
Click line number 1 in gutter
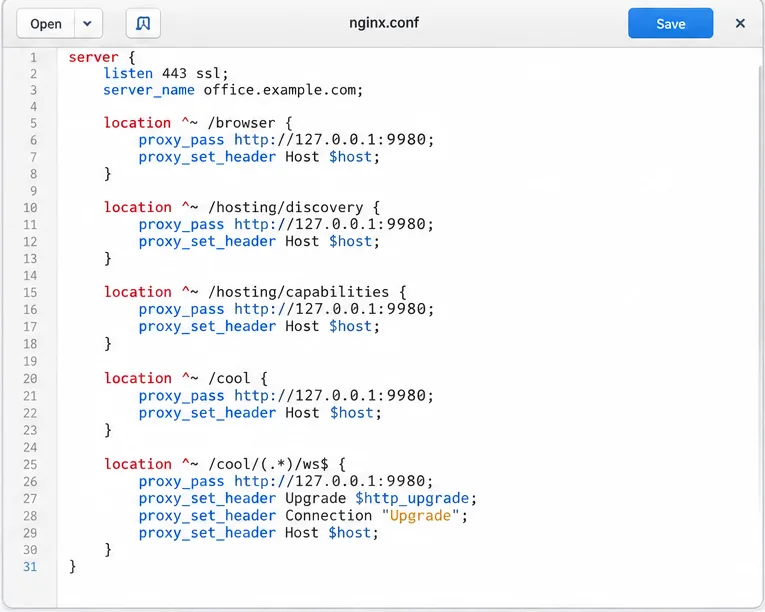(x=33, y=58)
